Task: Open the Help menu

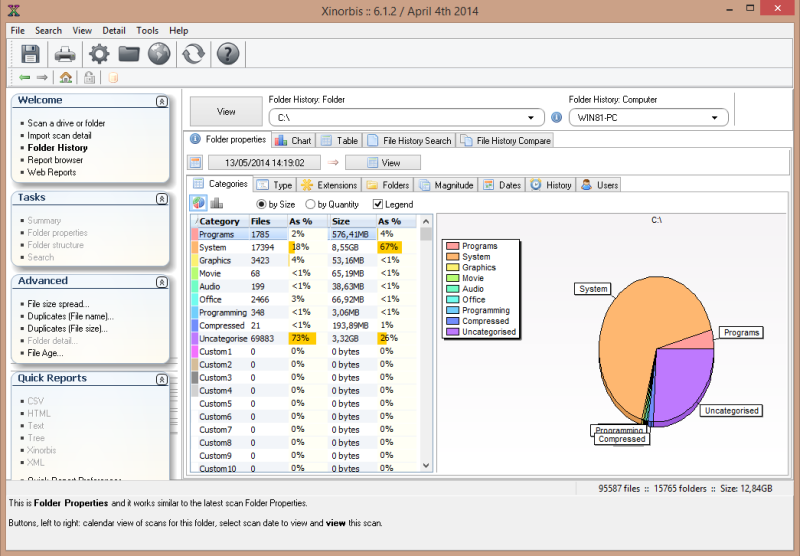Action: pos(179,31)
